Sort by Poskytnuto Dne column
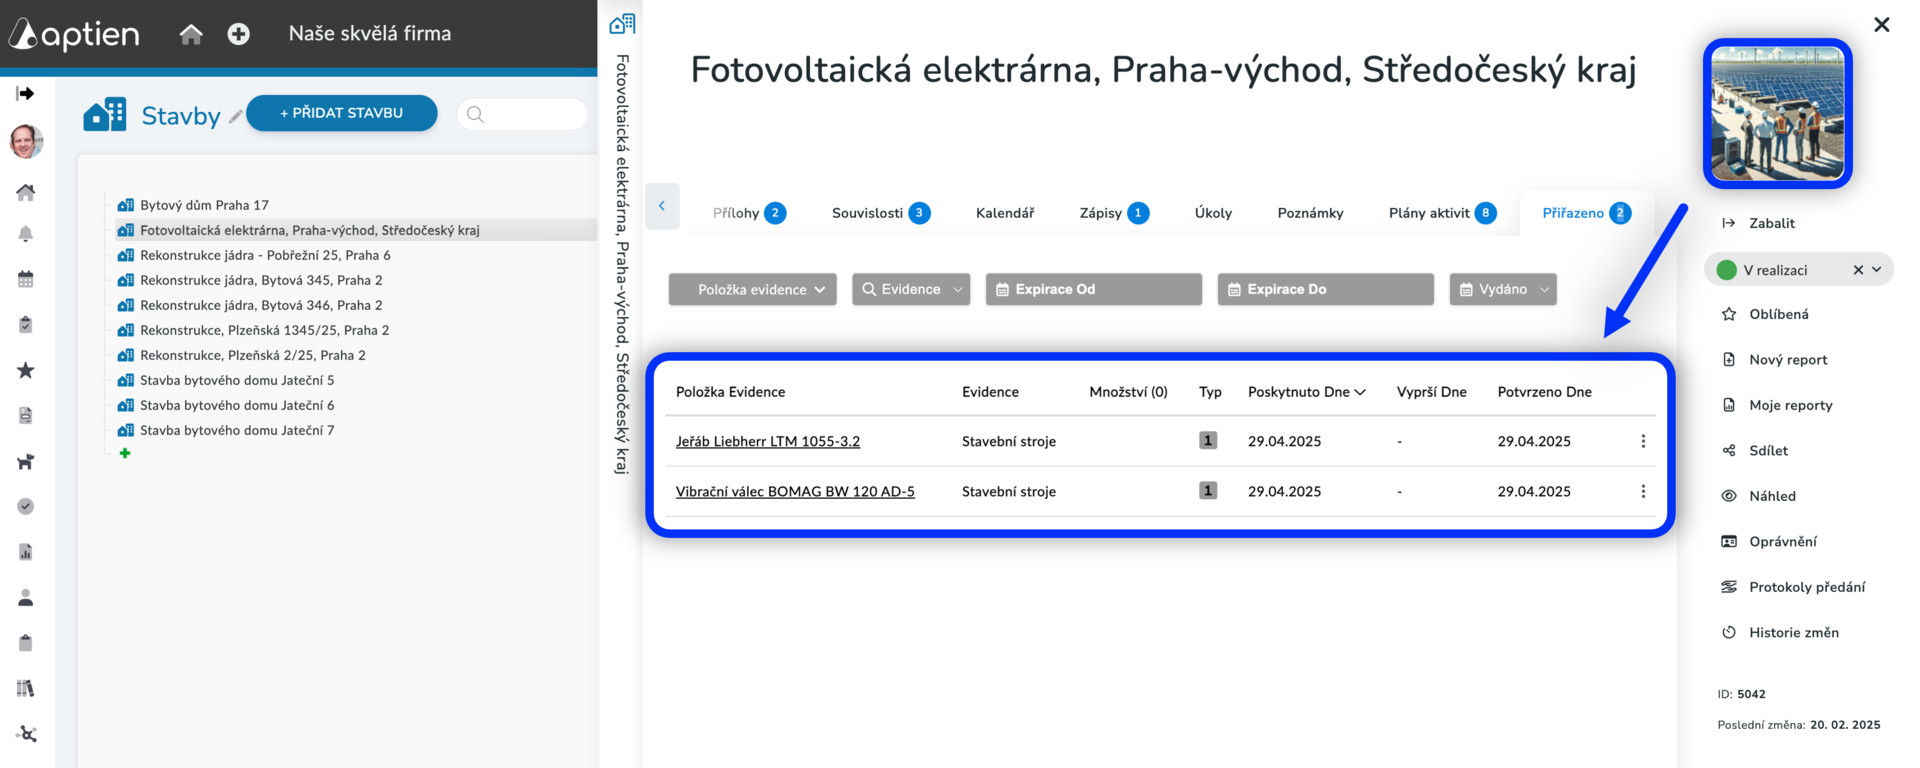1920x768 pixels. [1306, 392]
